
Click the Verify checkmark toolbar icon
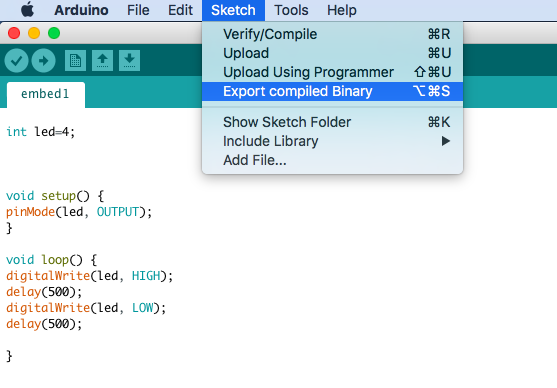[16, 61]
